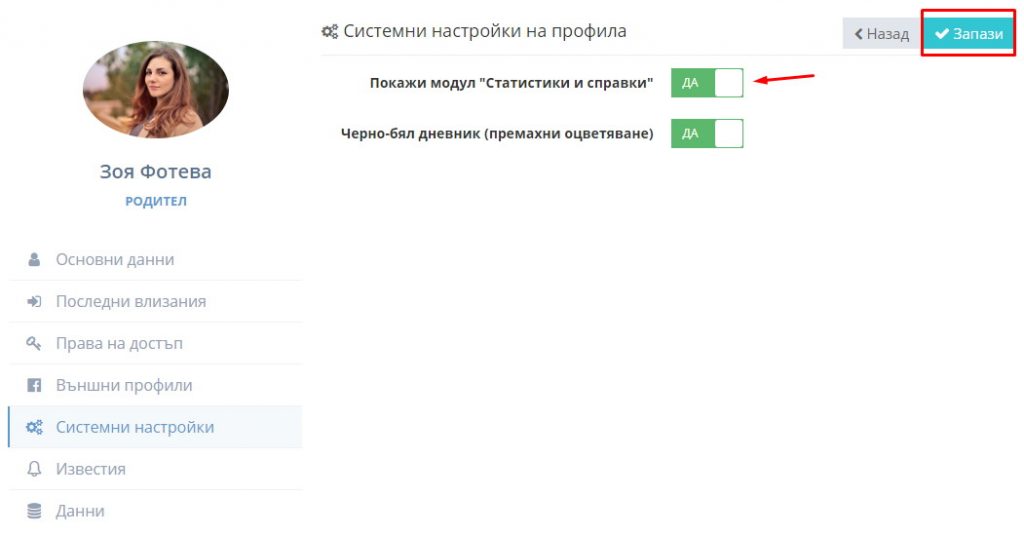Click Зоя Фотева's profile photo

pyautogui.click(x=155, y=89)
